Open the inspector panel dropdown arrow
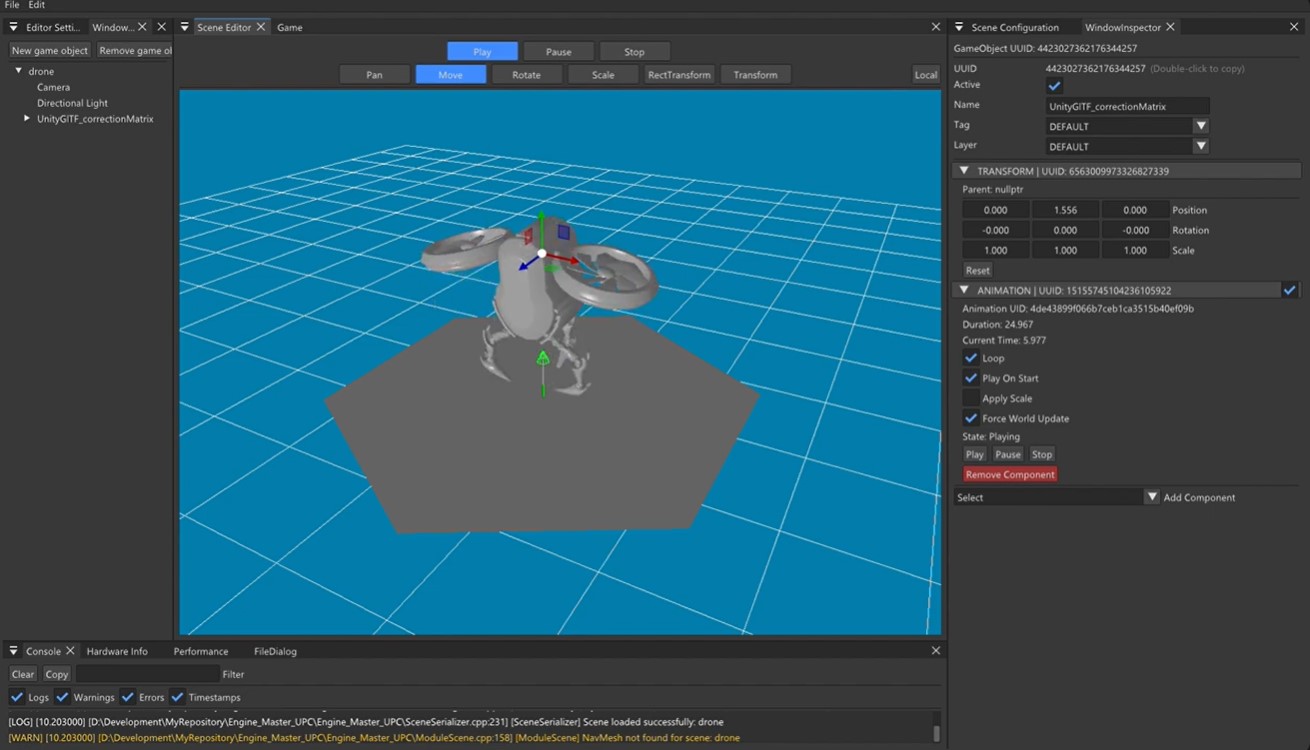Viewport: 1310px width, 750px height. tap(959, 27)
